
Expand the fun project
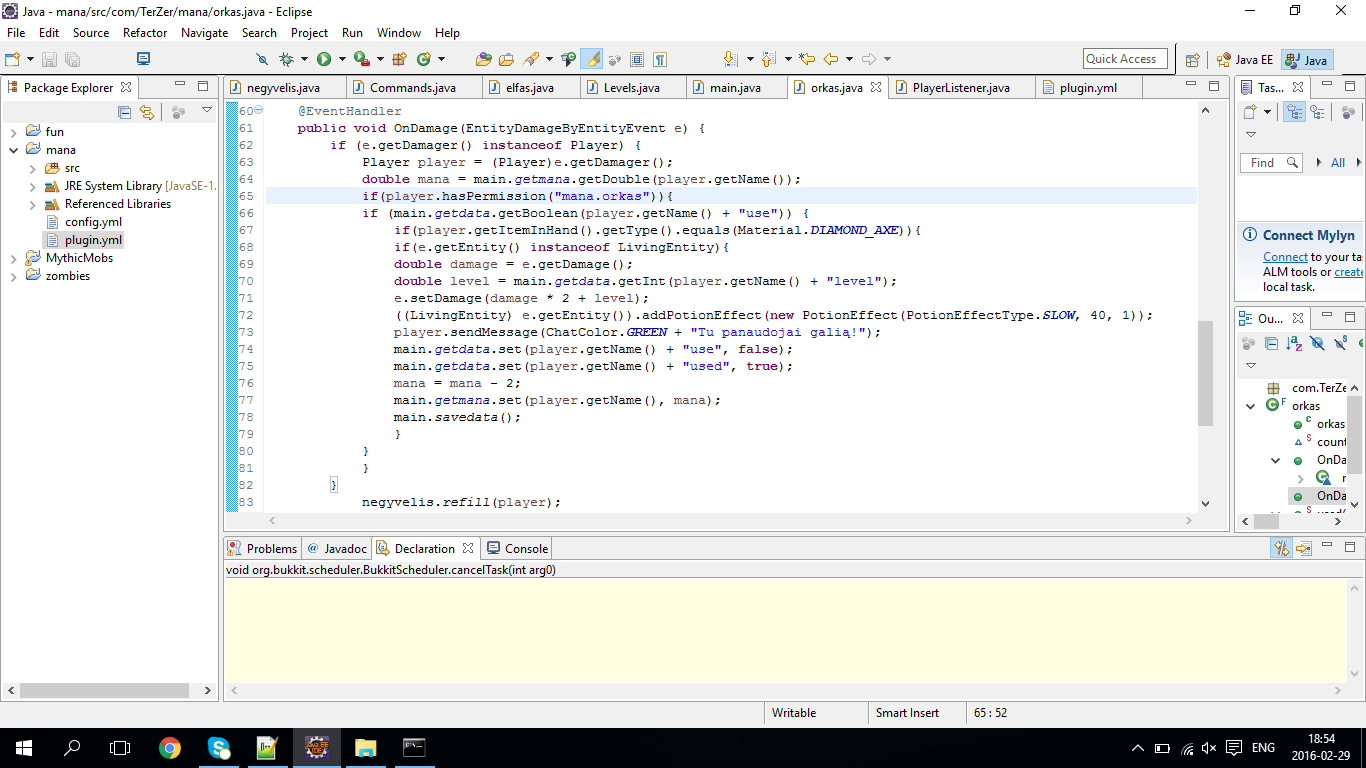(x=13, y=132)
